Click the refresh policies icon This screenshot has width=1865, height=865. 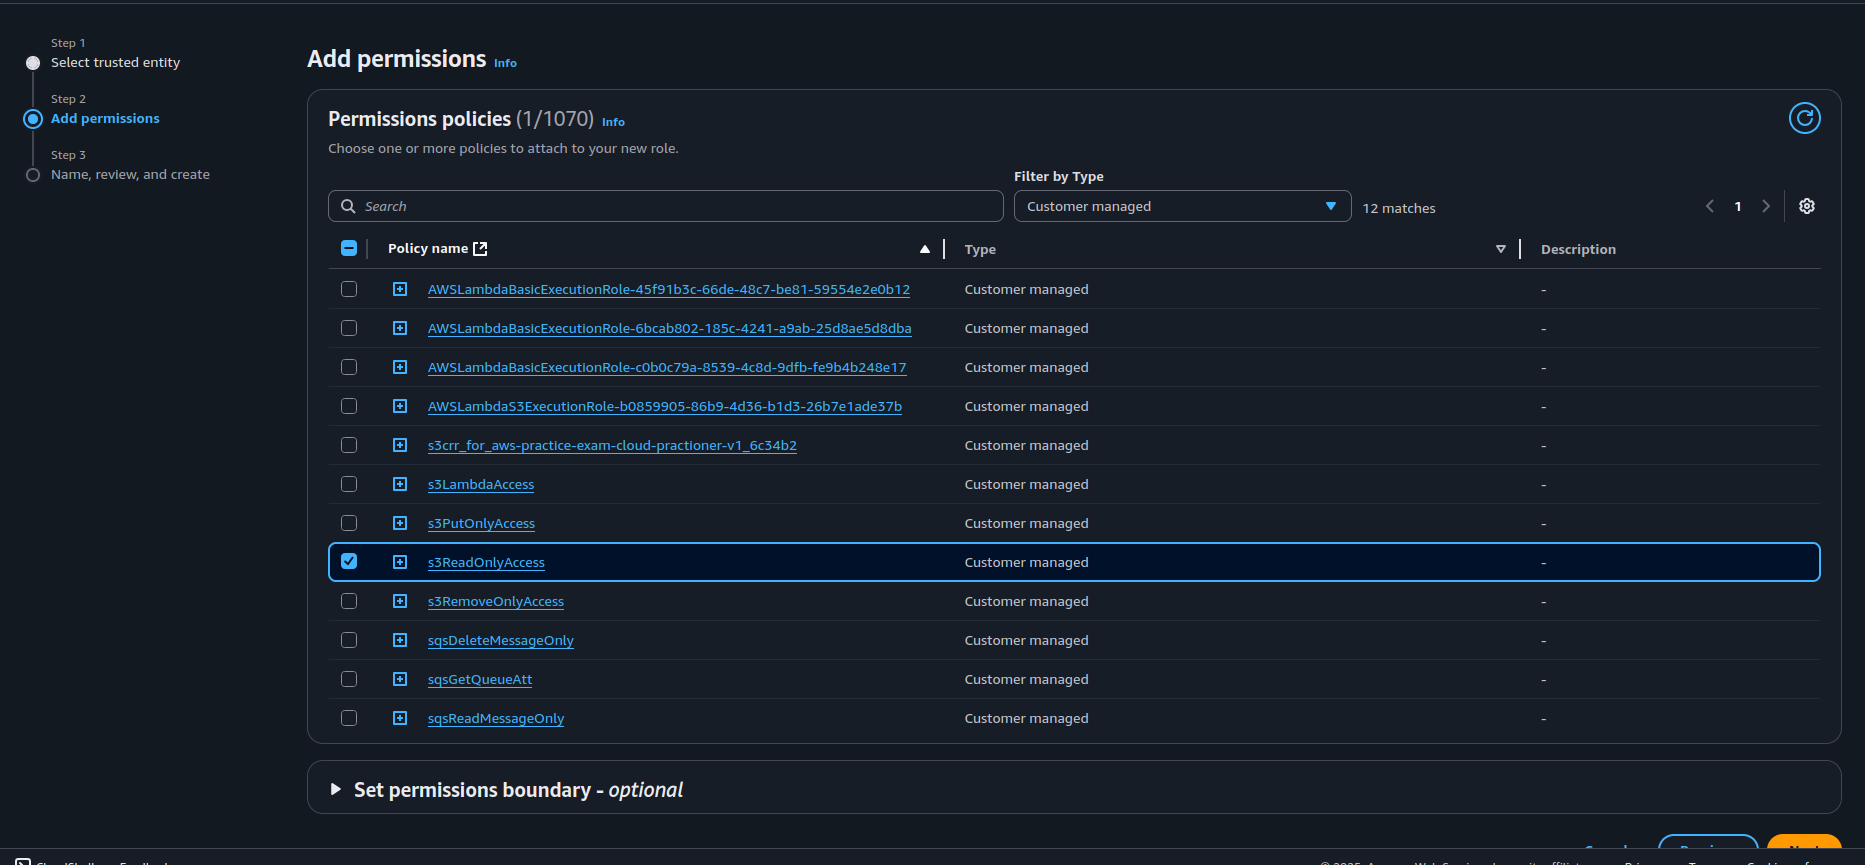1804,118
